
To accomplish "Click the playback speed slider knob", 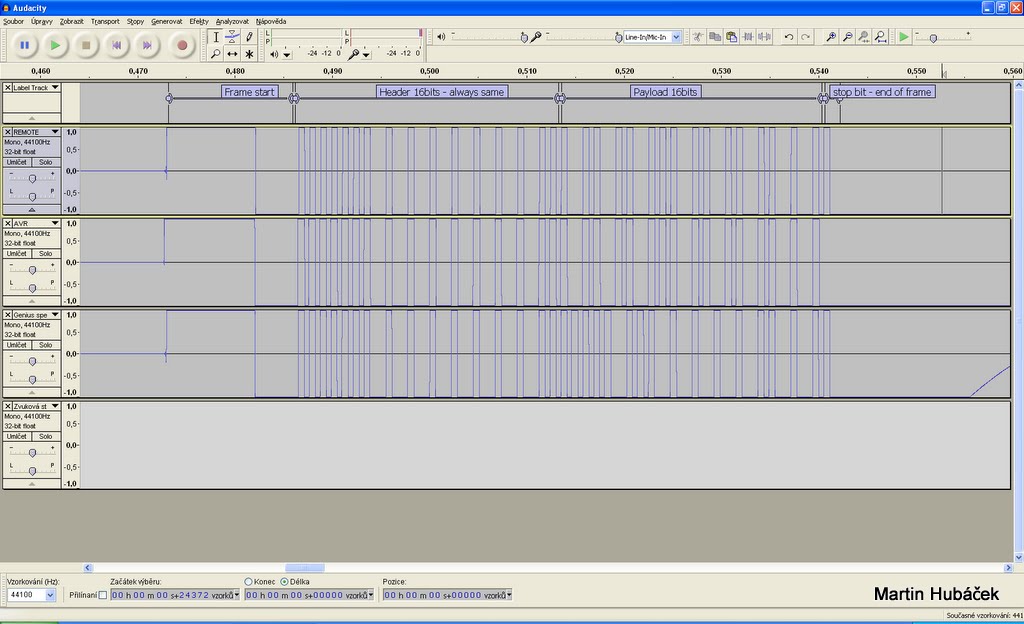I will tap(933, 39).
